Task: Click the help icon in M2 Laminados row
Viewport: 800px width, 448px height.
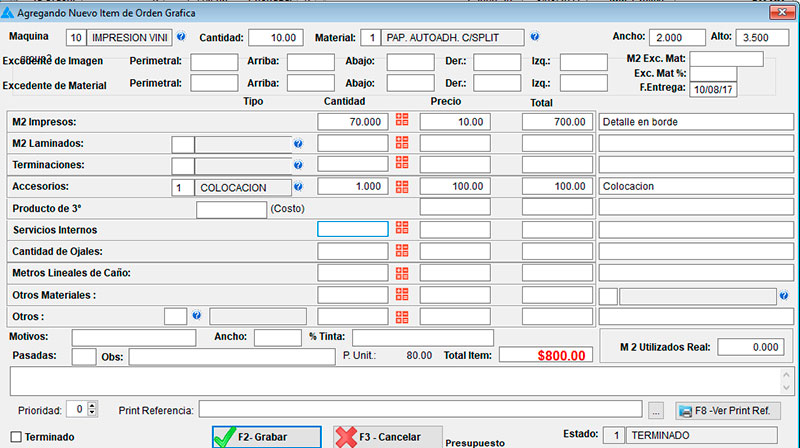Action: pos(298,144)
